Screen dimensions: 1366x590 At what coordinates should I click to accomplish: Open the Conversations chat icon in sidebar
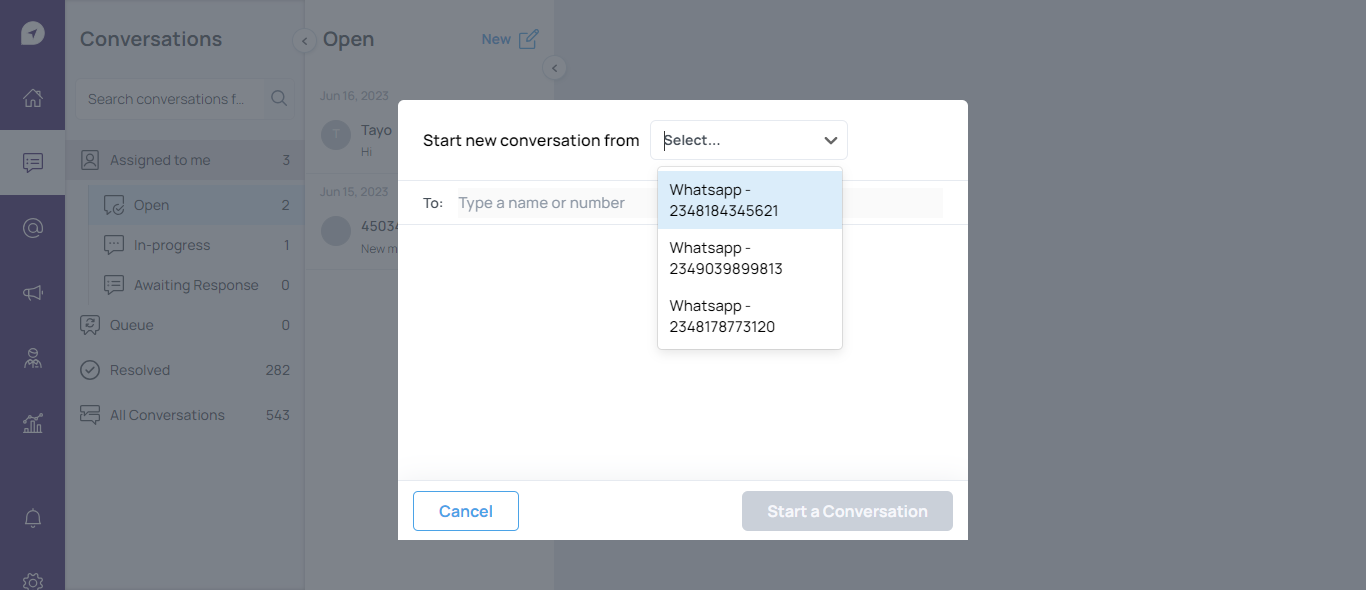pyautogui.click(x=33, y=162)
